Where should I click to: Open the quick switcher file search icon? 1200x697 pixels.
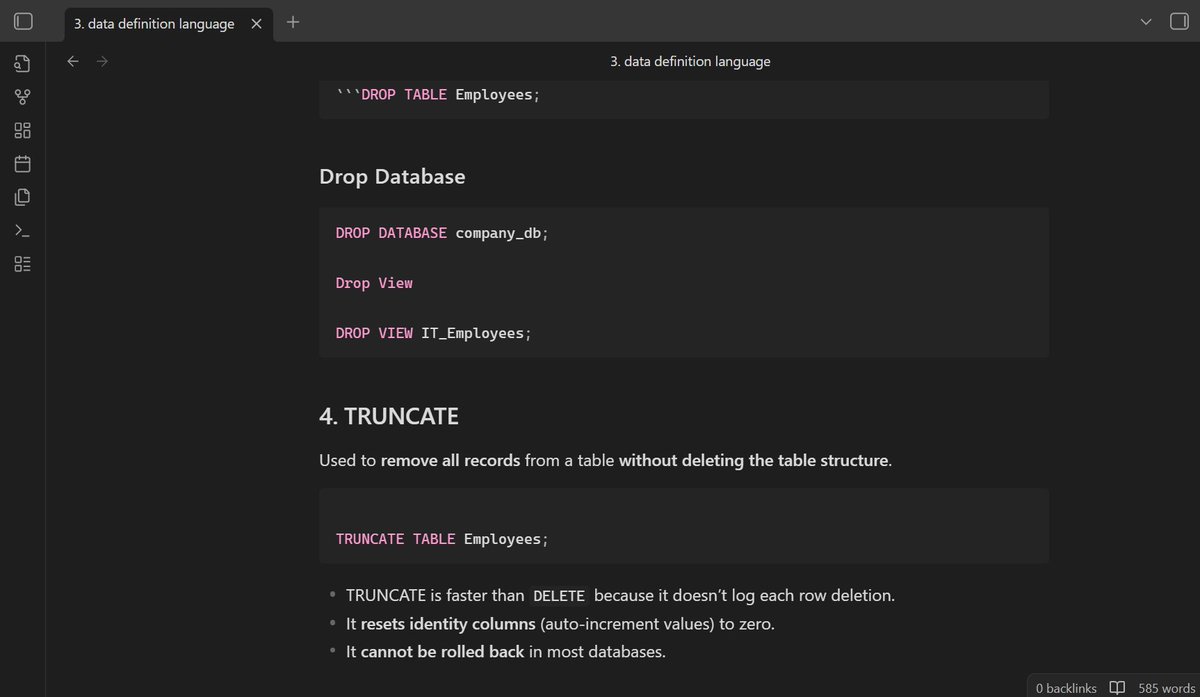pos(22,64)
